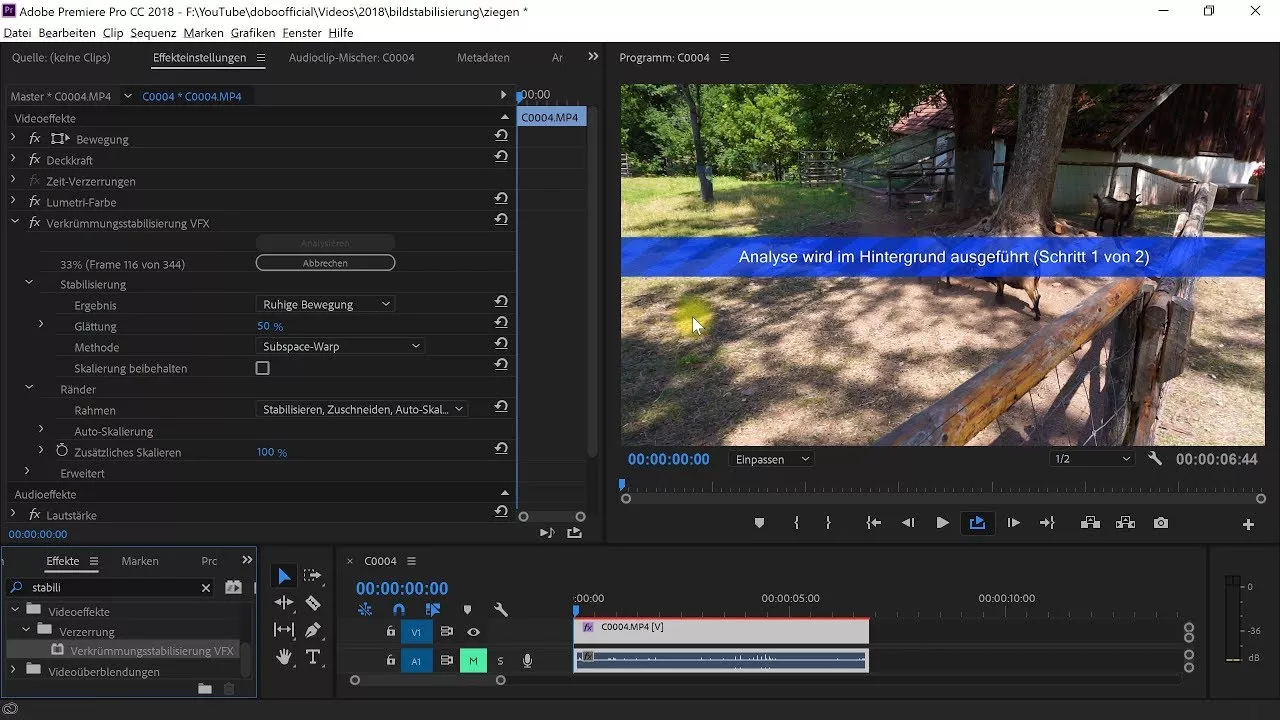Play the sequence in the program monitor
This screenshot has width=1280, height=720.
click(x=942, y=522)
